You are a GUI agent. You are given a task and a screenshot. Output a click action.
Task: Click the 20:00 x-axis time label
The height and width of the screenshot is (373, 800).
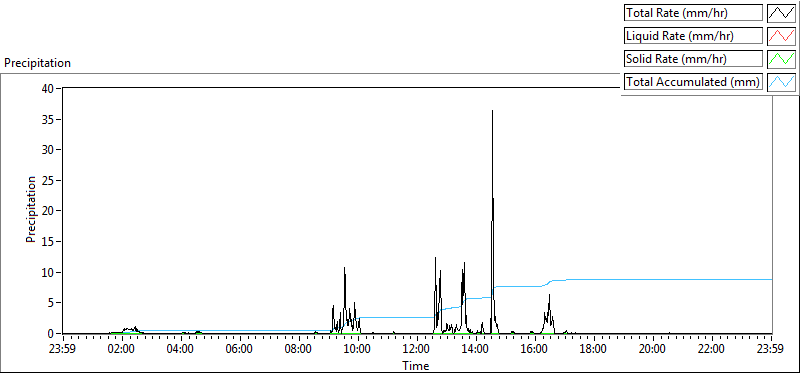pyautogui.click(x=653, y=350)
